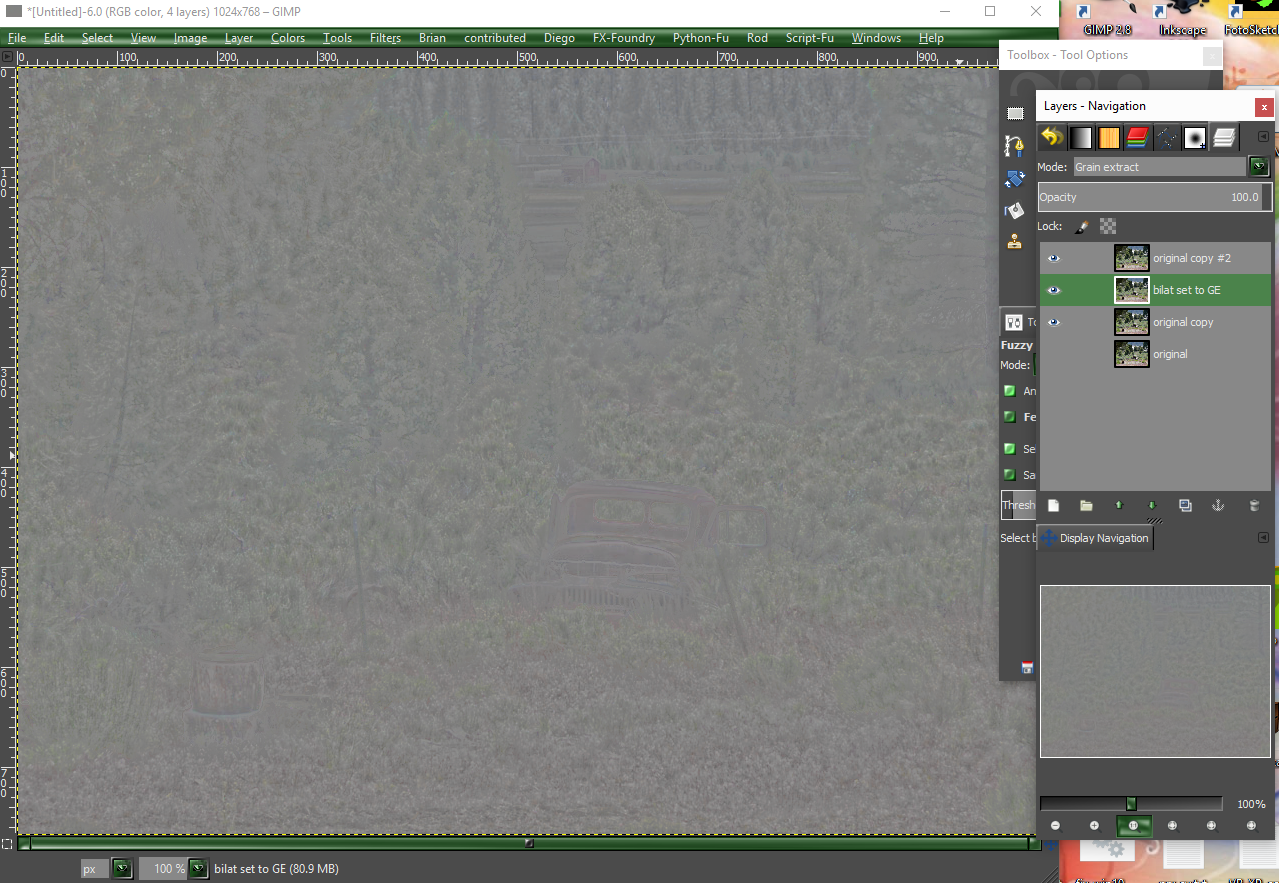Click the horizontal canvas scrollbar
This screenshot has width=1279, height=883.
pos(529,843)
